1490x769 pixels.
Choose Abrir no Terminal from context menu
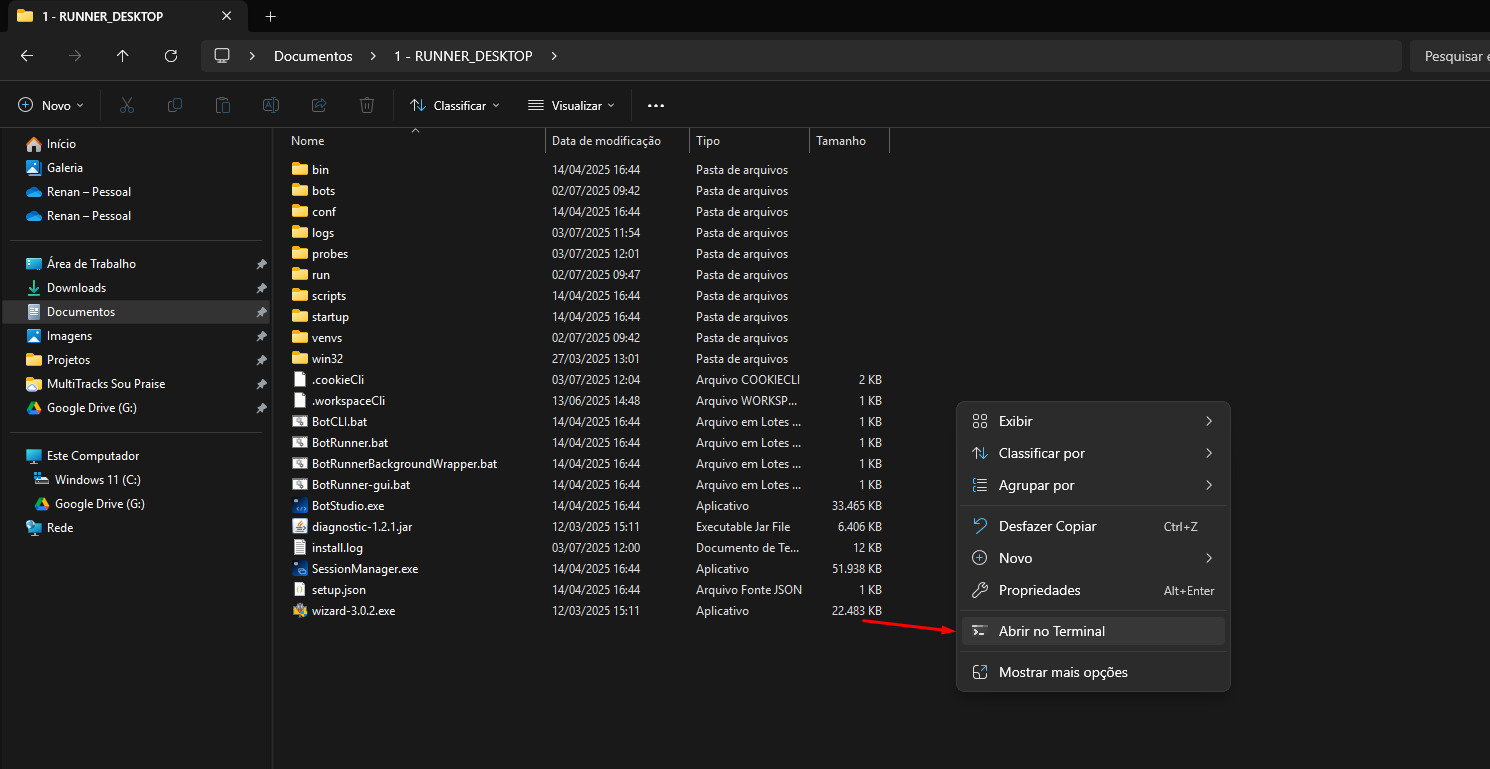(x=1092, y=631)
